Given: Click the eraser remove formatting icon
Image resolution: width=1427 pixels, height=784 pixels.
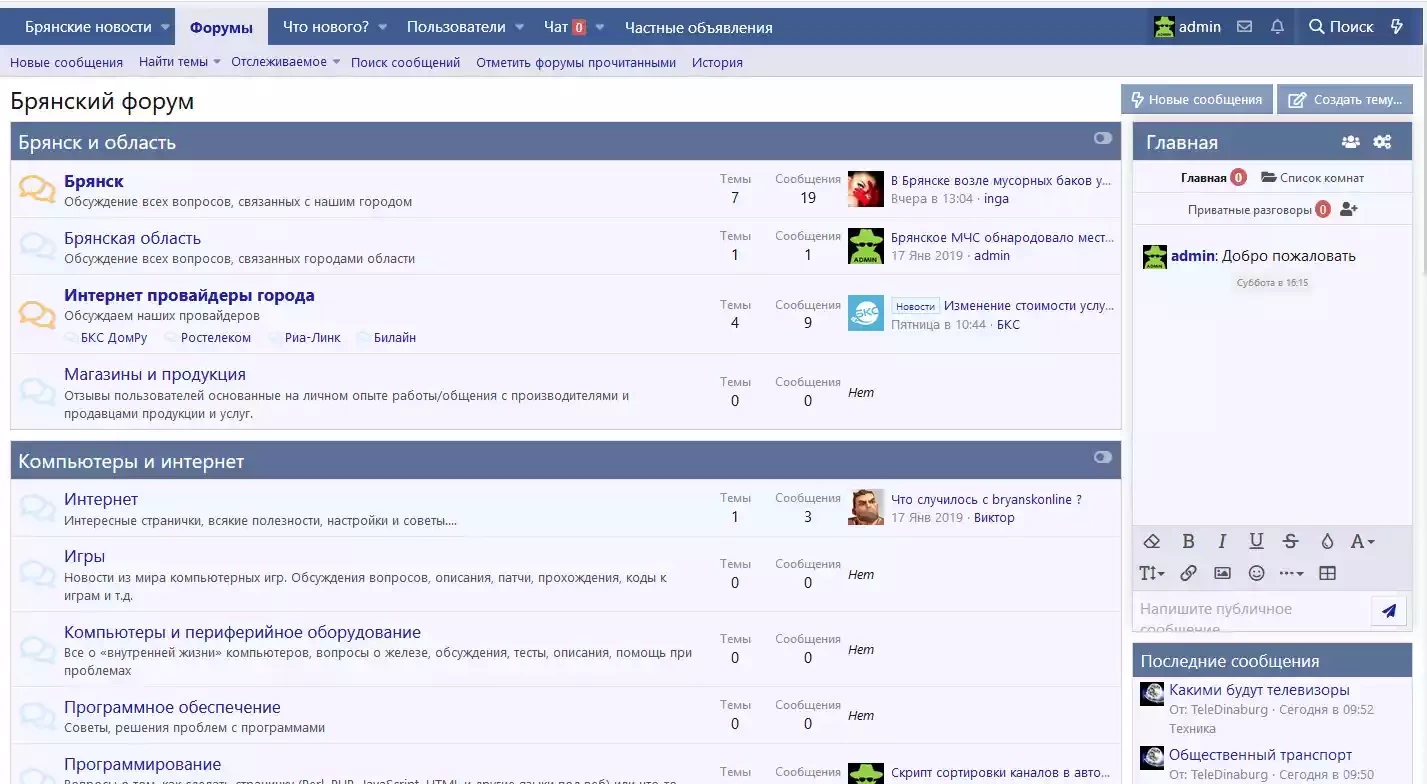Looking at the screenshot, I should point(1151,541).
